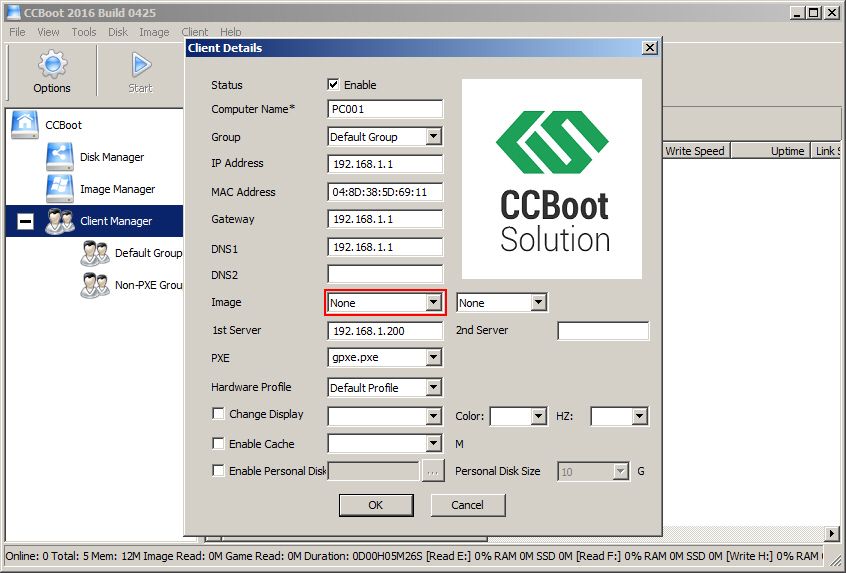Click the CCBoot title bar app icon

tap(13, 12)
